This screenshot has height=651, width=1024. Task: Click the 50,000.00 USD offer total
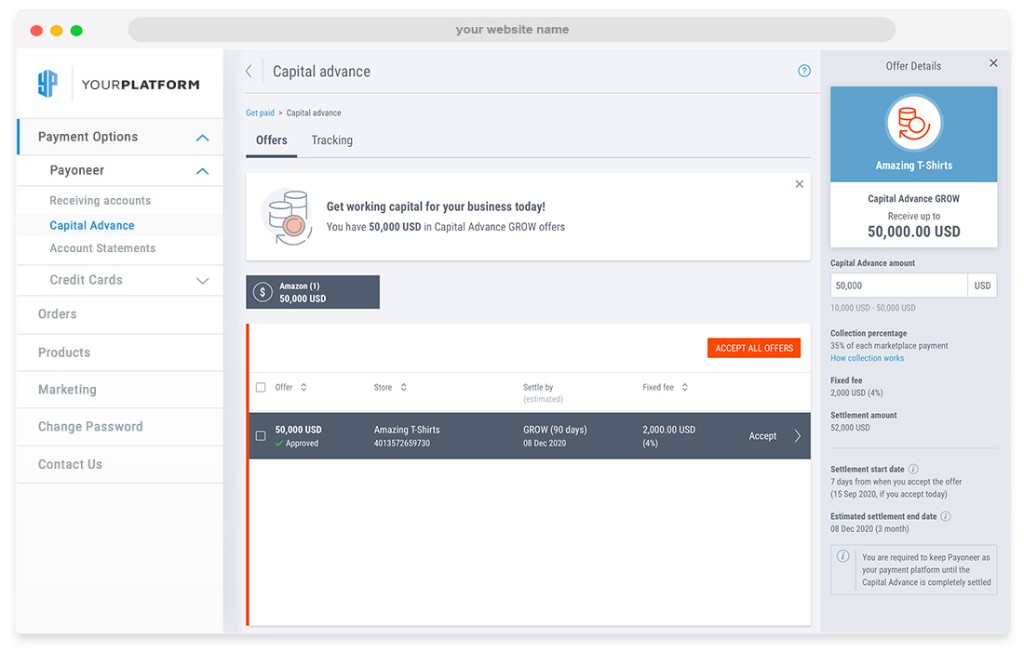coord(914,232)
